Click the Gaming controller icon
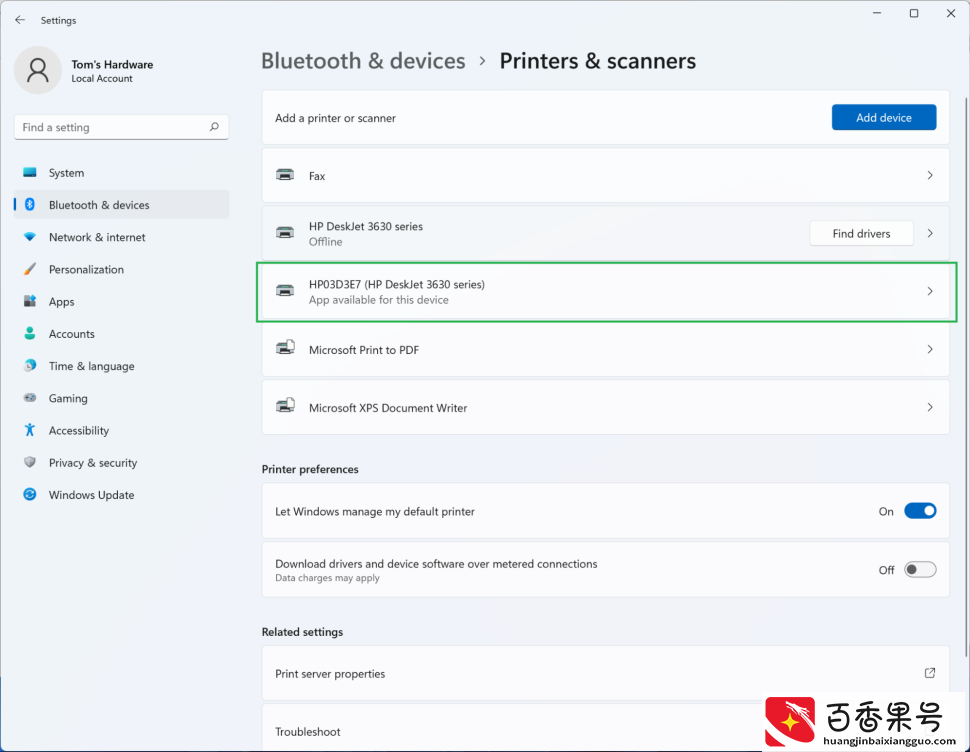This screenshot has height=752, width=970. click(x=30, y=398)
